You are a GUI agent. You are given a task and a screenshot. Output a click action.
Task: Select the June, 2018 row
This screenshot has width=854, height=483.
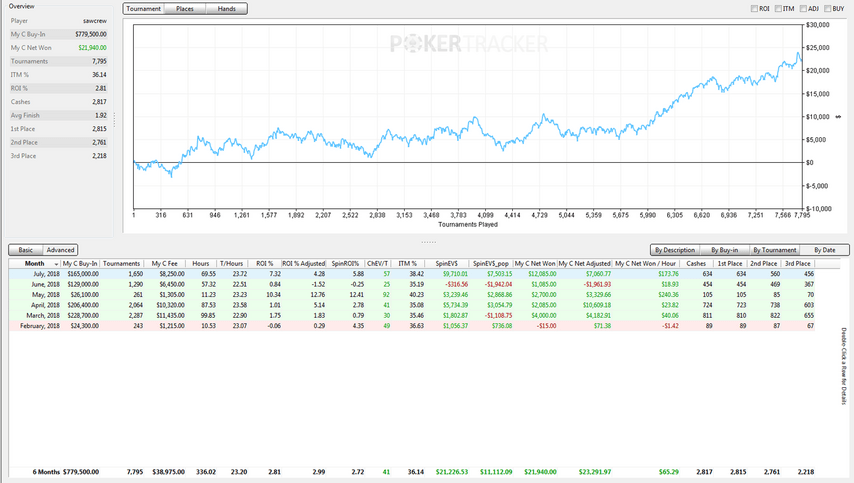click(x=412, y=284)
